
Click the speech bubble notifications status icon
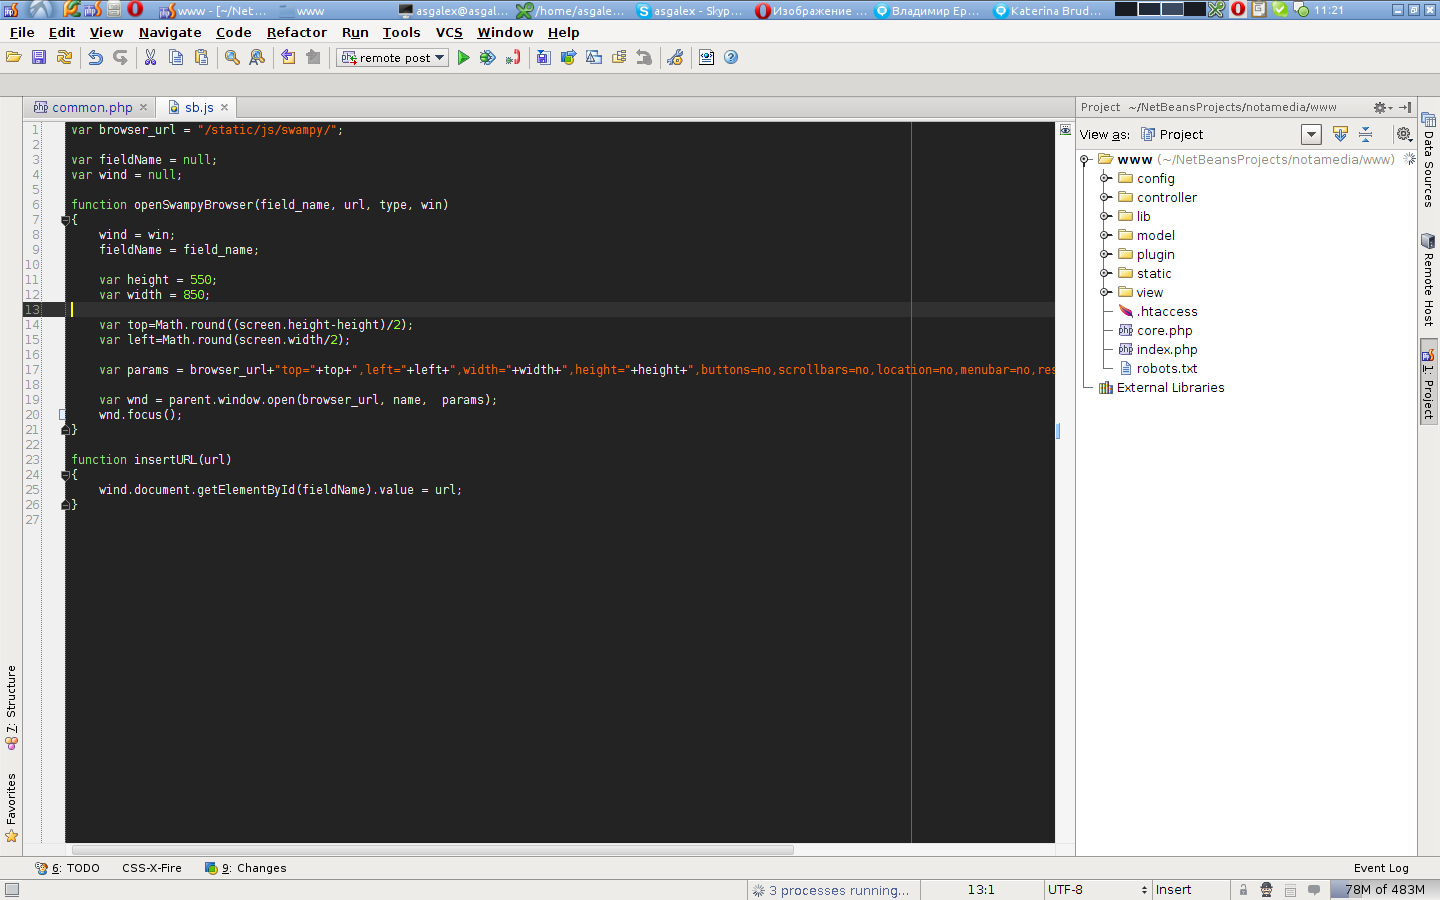click(1314, 889)
